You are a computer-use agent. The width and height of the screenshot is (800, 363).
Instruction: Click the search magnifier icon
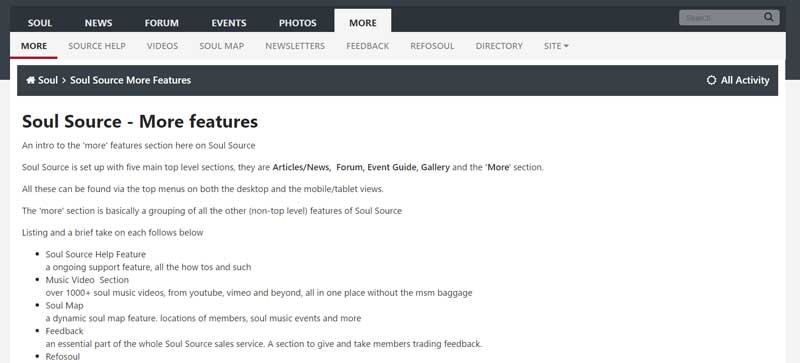(768, 17)
